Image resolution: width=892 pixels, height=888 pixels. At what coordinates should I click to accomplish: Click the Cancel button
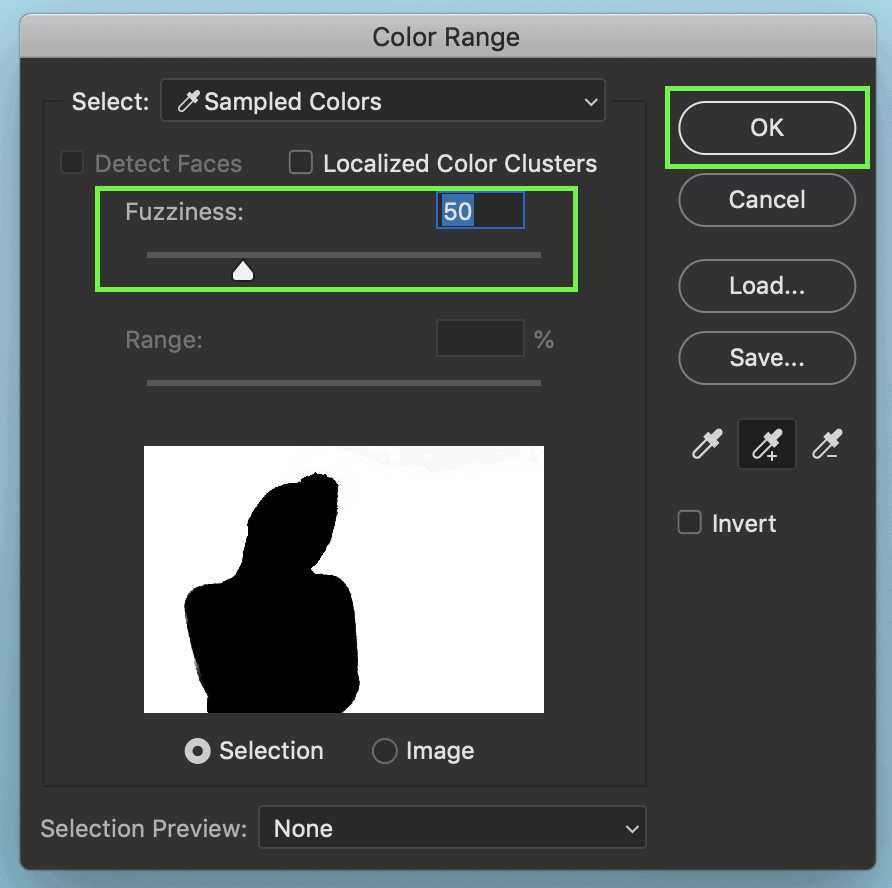[x=767, y=200]
